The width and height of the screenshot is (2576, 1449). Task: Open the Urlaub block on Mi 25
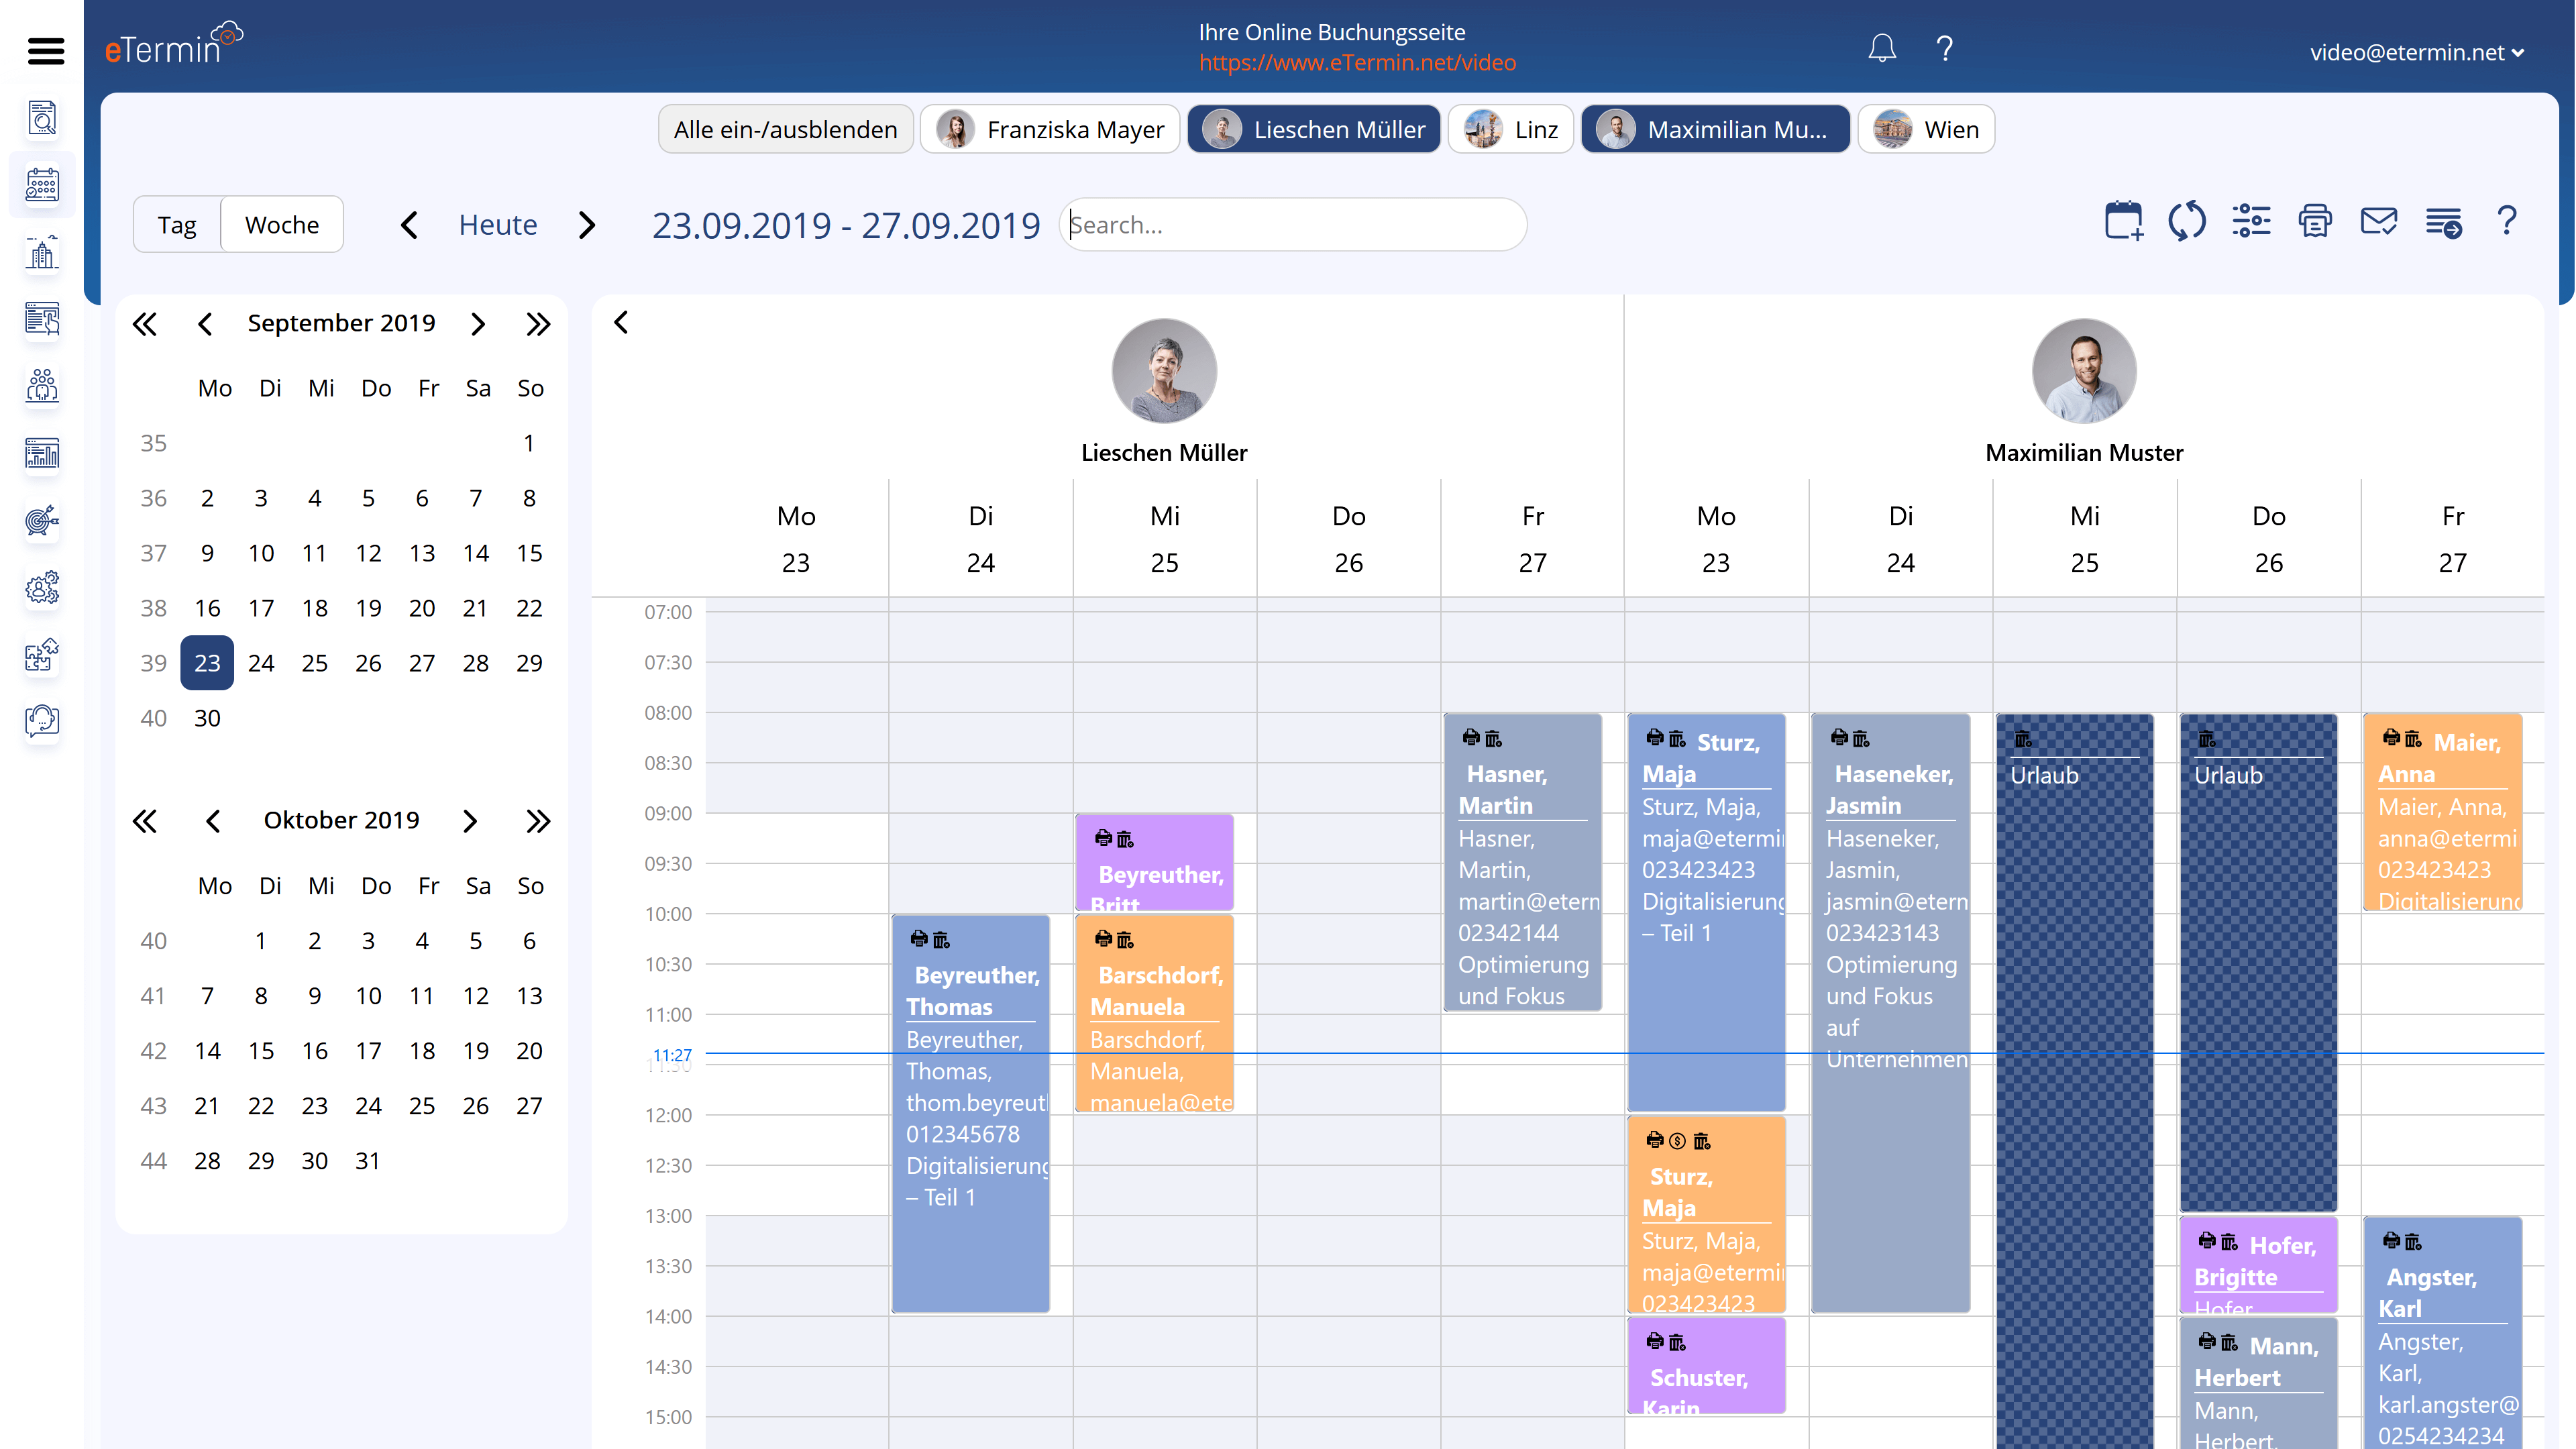(2075, 1080)
